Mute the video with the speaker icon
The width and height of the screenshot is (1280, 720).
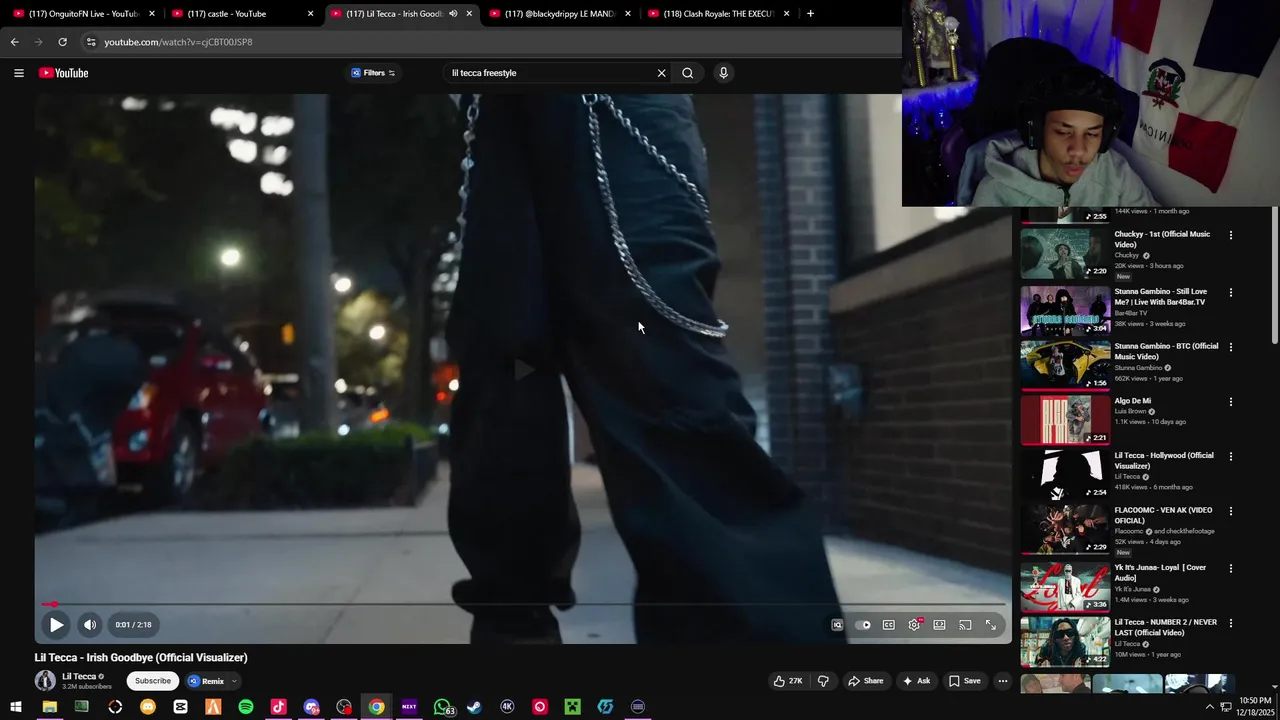pos(90,625)
